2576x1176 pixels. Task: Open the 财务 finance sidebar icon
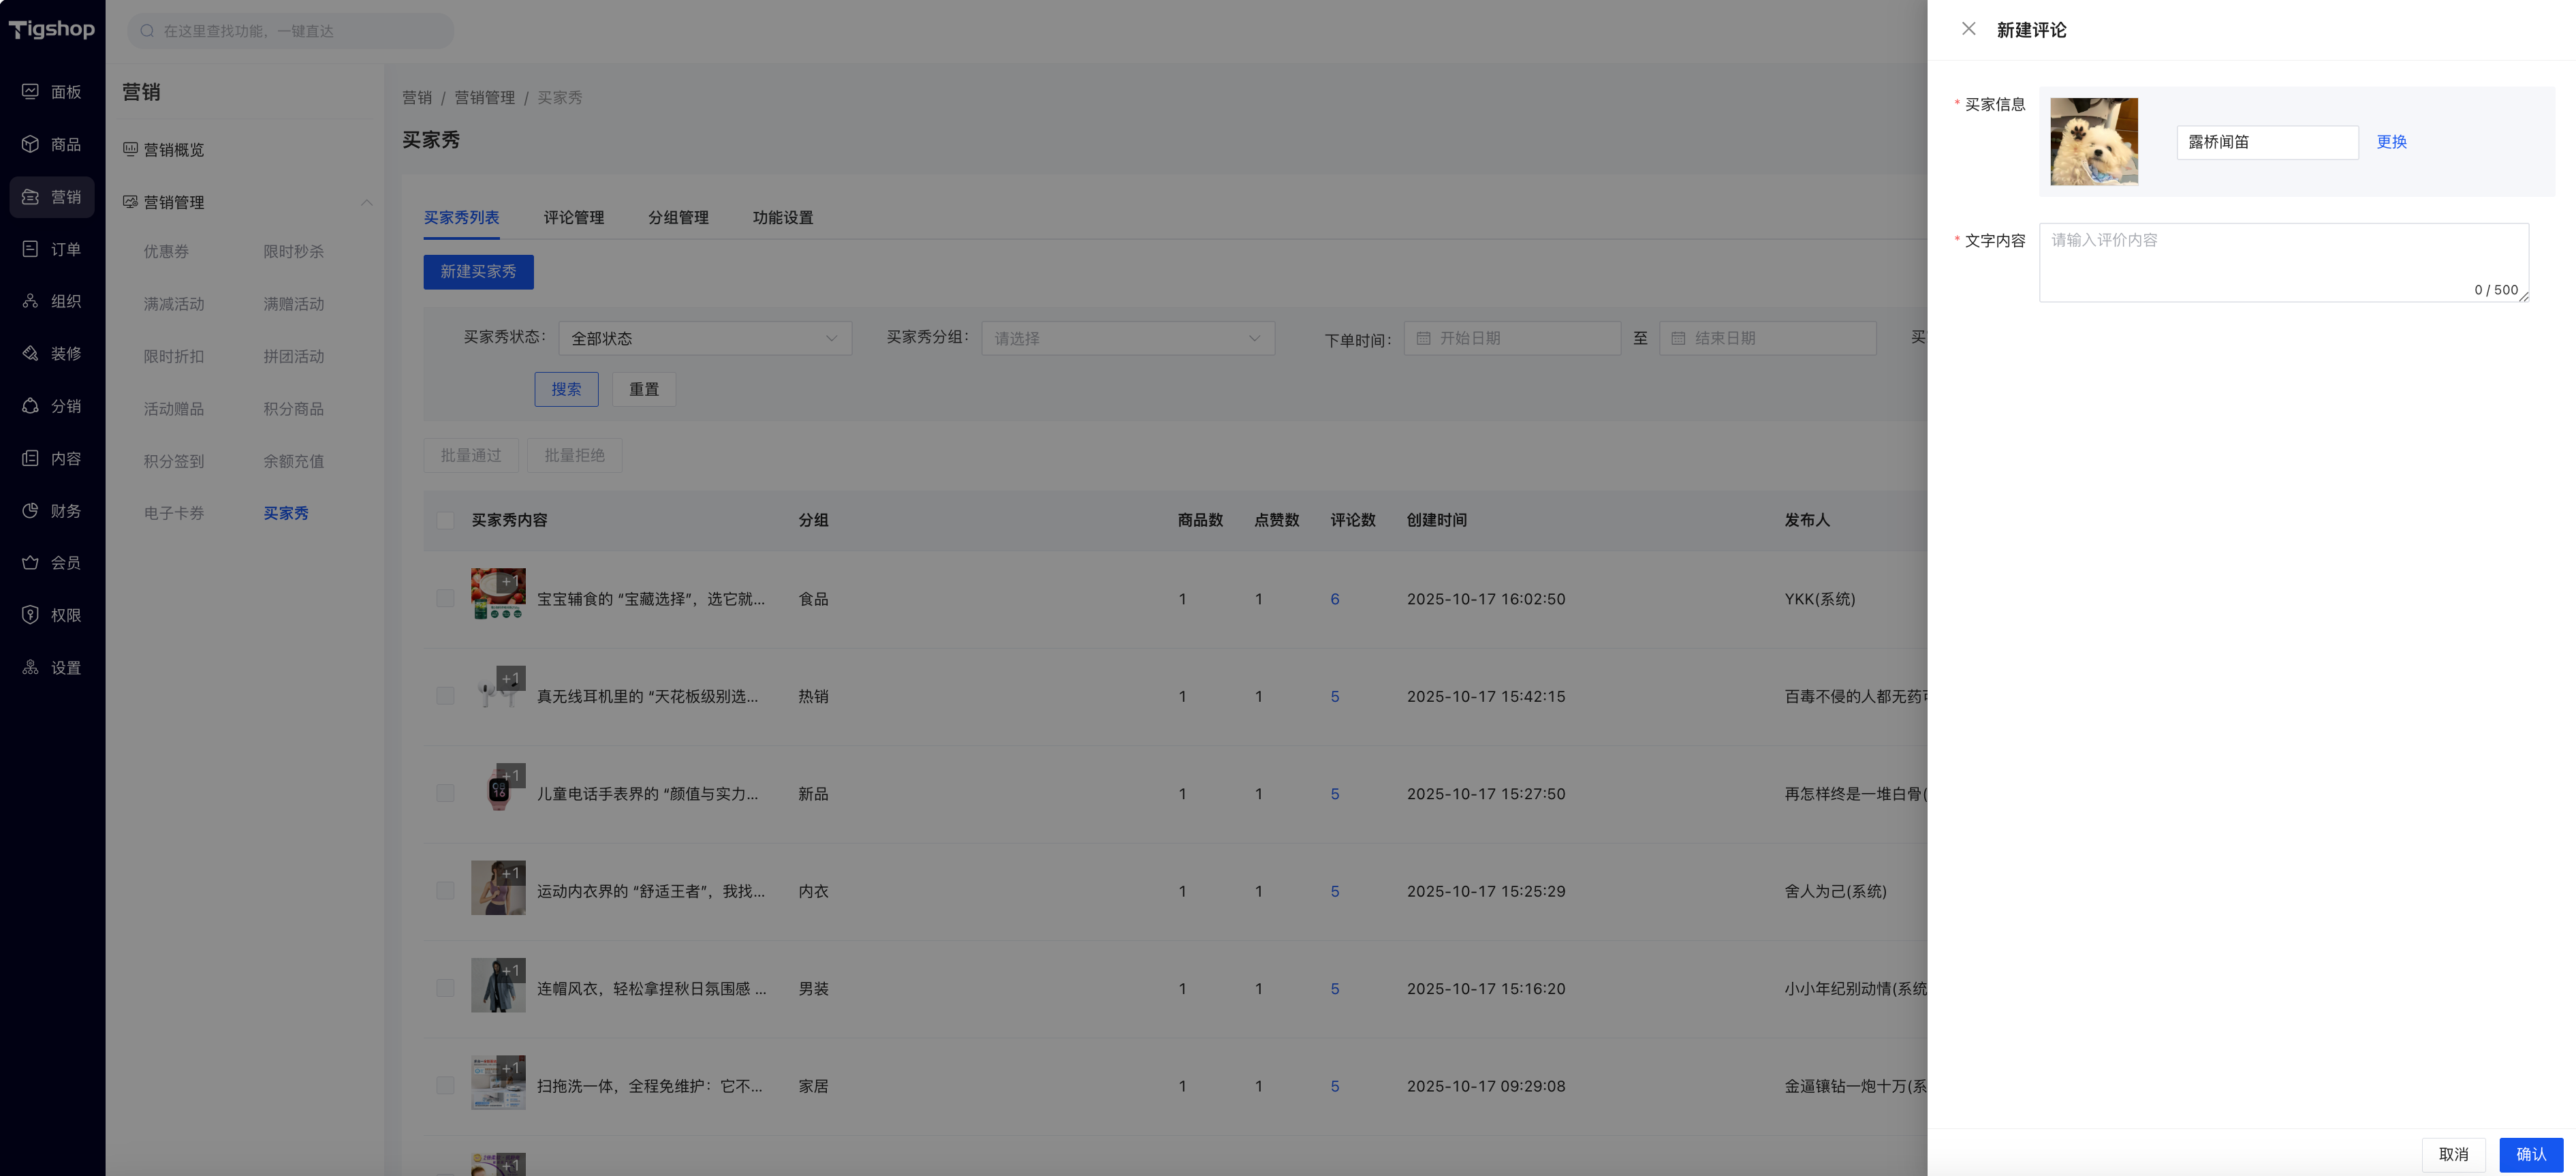(x=31, y=511)
